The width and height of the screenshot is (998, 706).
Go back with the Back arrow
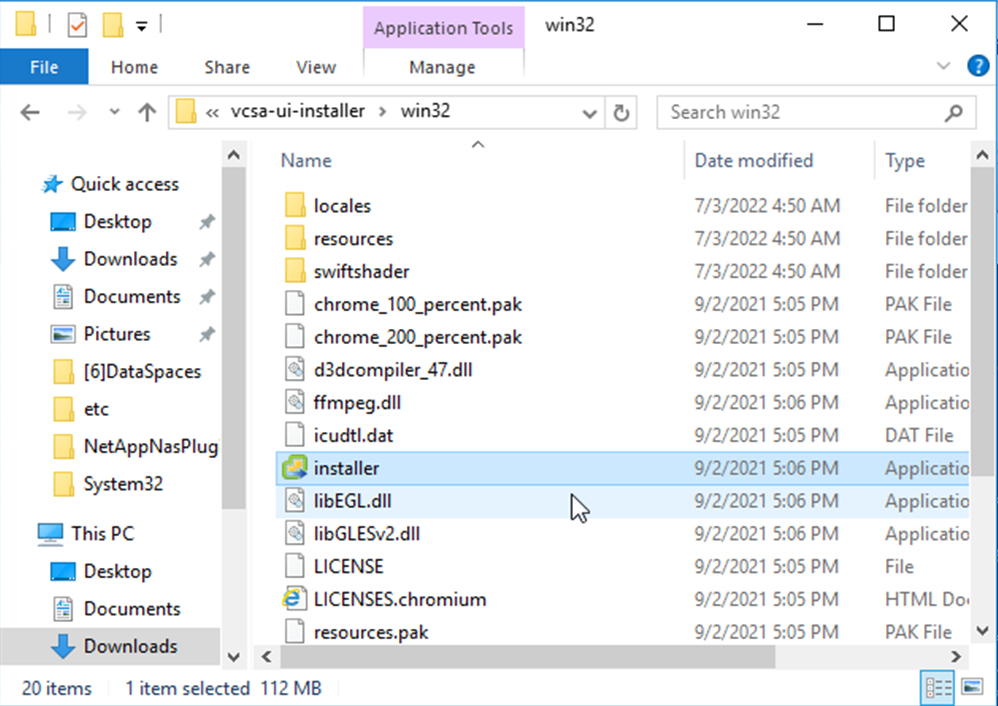(30, 113)
